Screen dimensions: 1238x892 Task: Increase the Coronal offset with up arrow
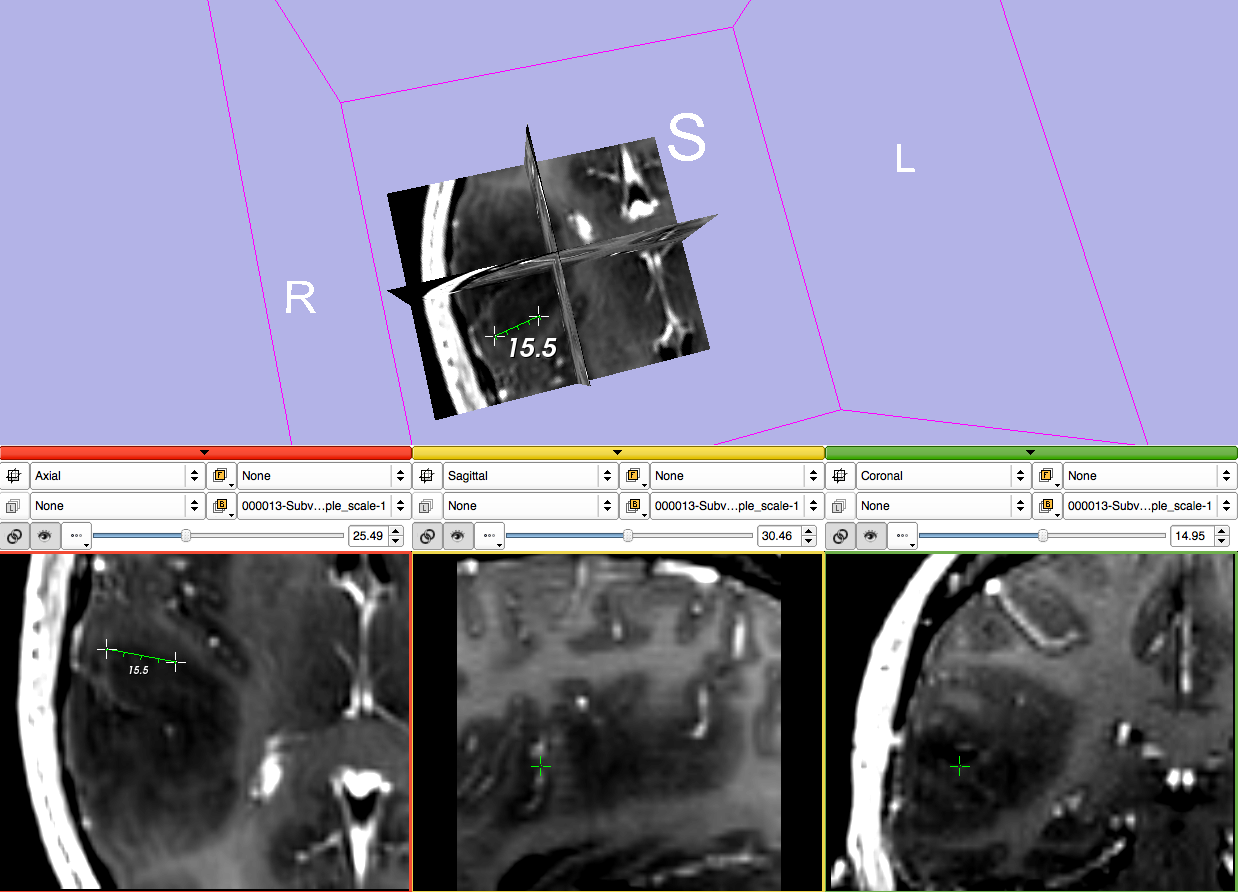point(1222,531)
